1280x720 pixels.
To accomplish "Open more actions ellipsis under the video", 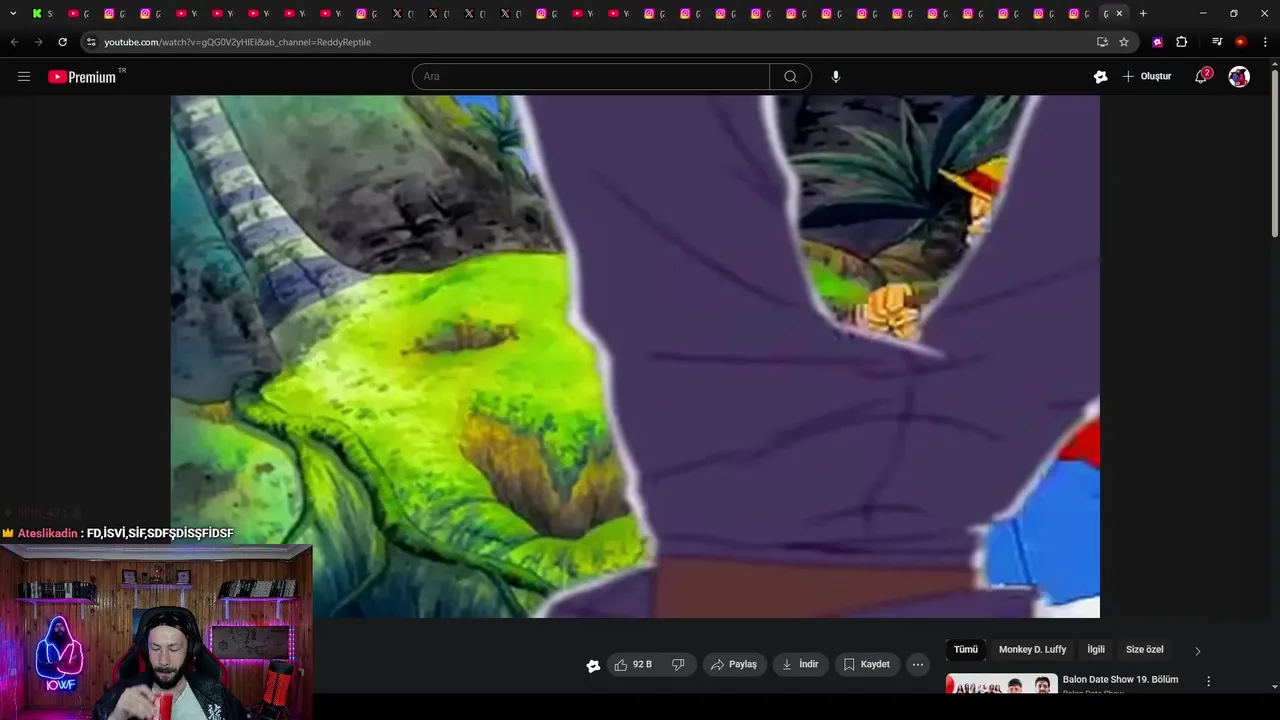I will tap(918, 664).
